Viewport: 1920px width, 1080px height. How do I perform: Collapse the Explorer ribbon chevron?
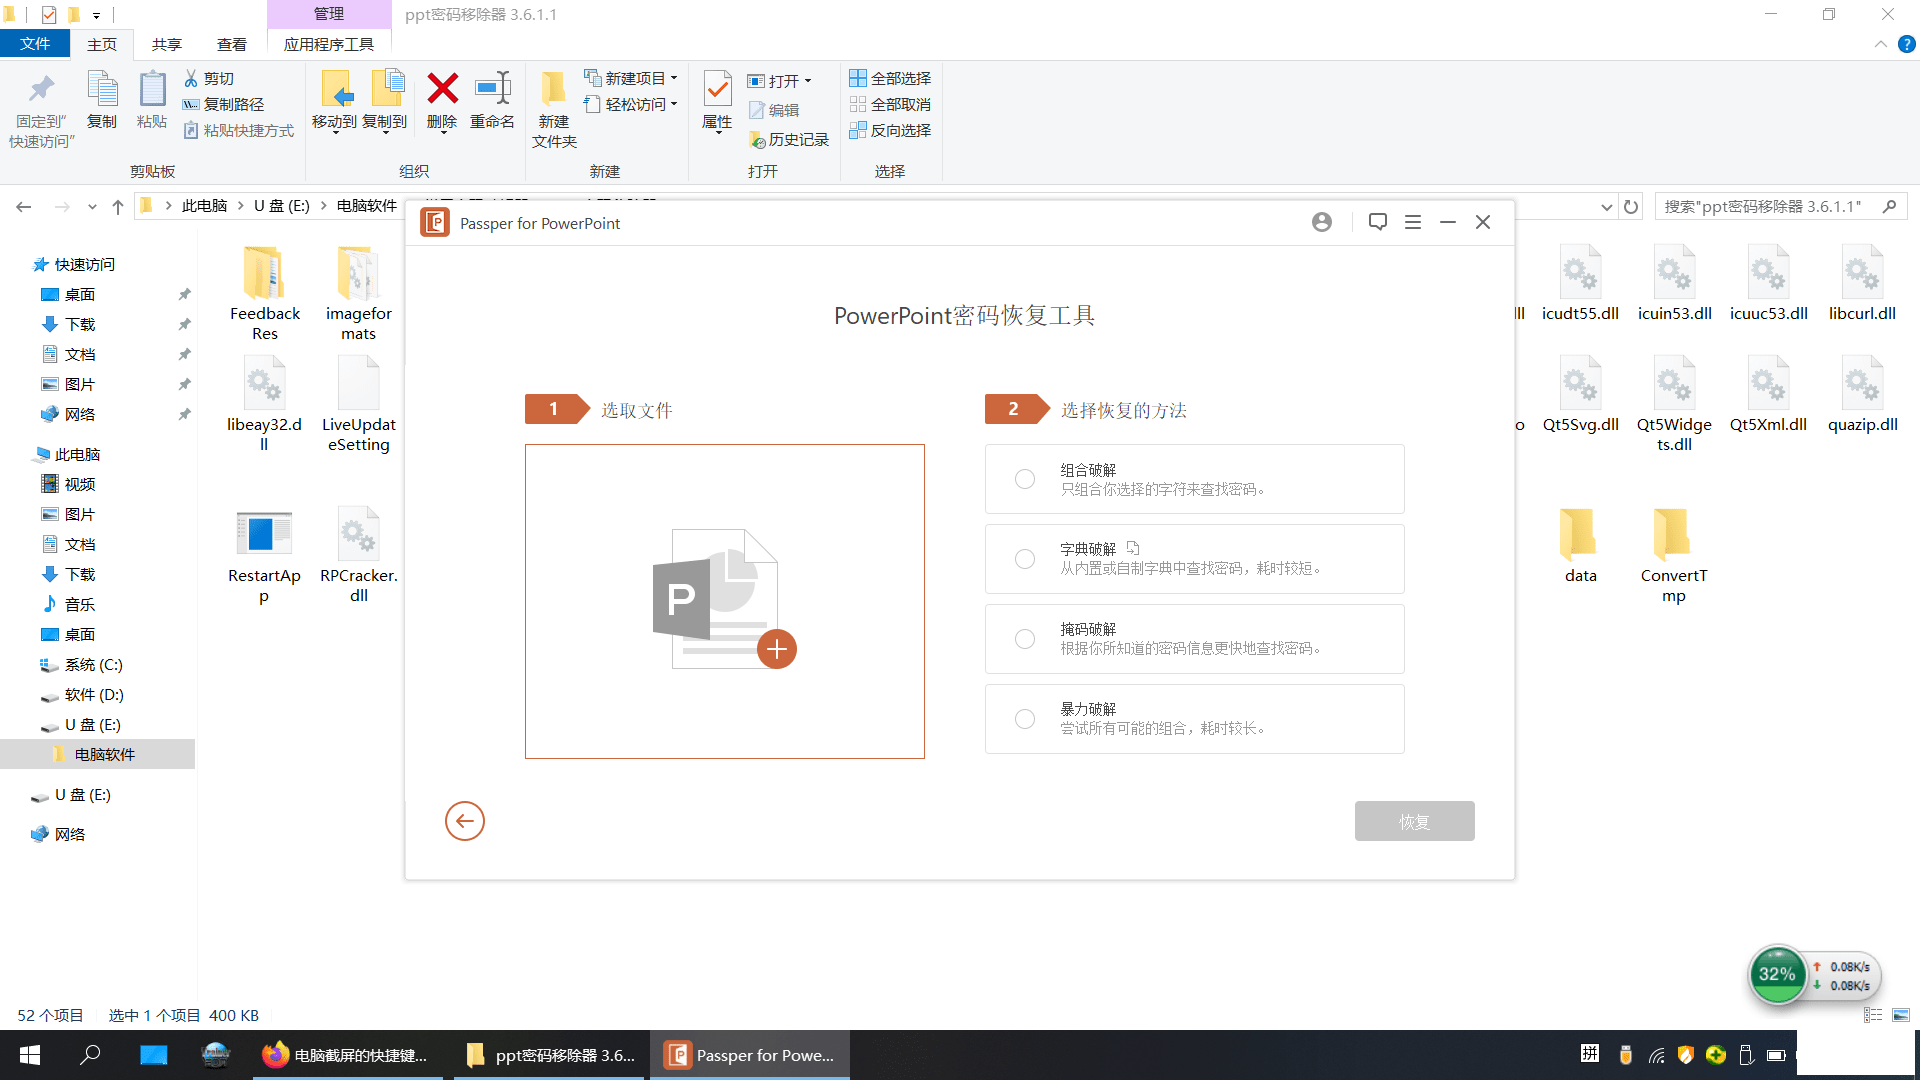coord(1880,44)
